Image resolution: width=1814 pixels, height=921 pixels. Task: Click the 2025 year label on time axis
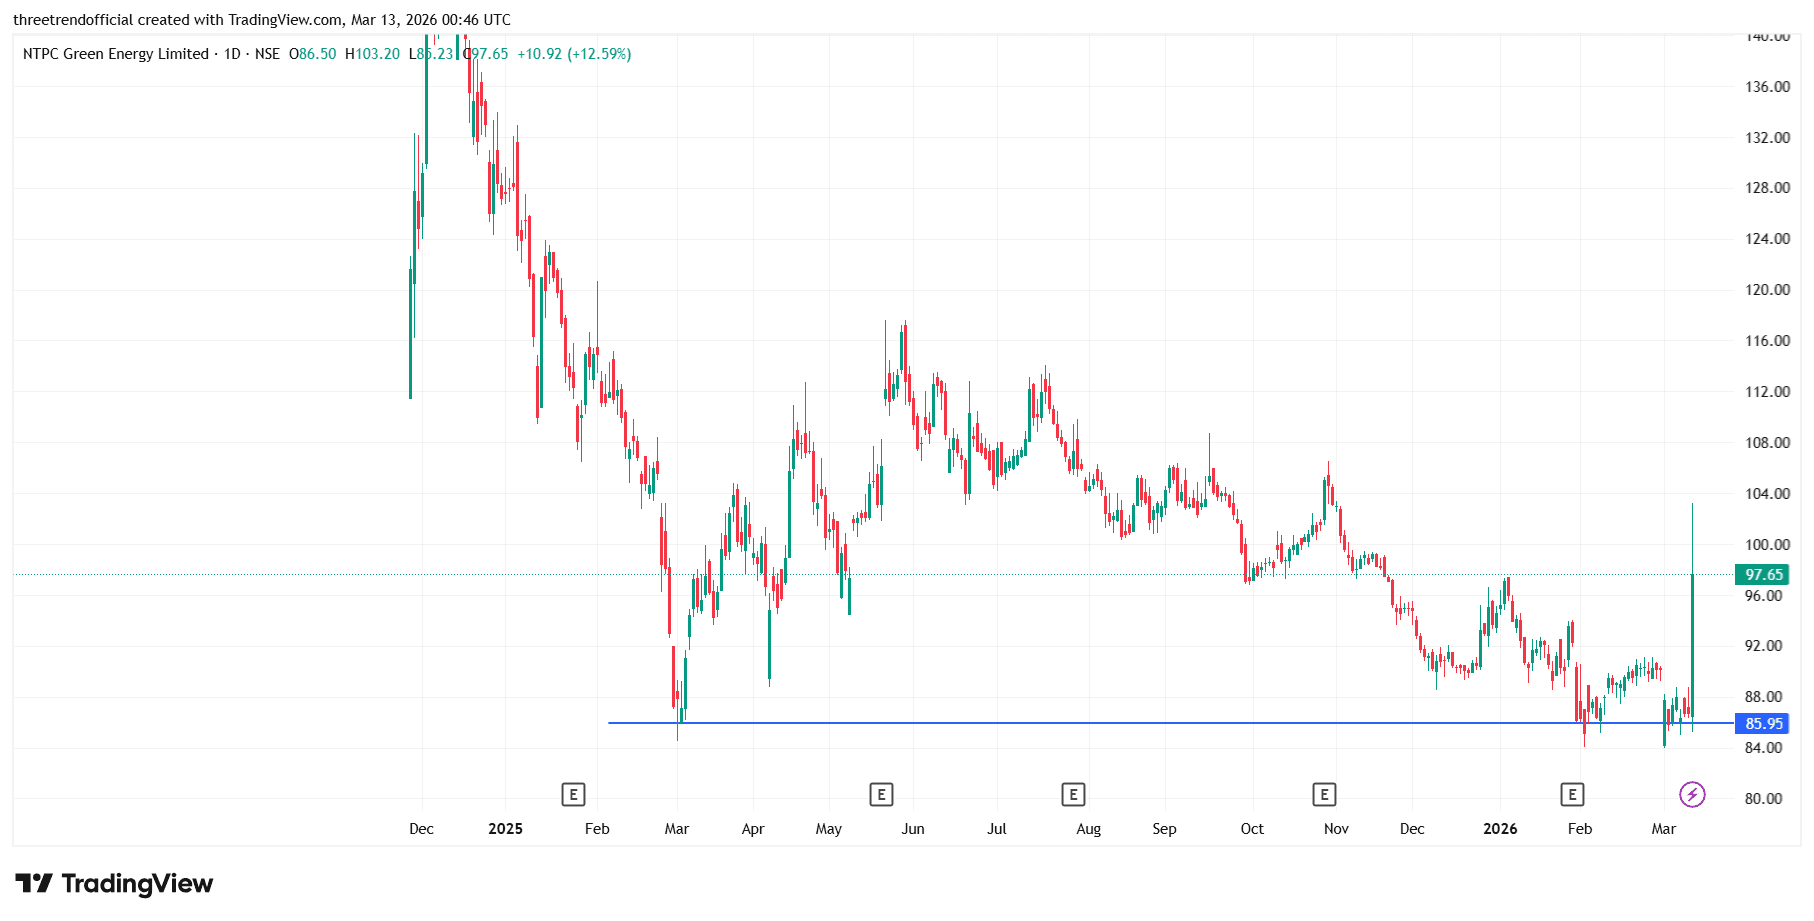pos(506,829)
